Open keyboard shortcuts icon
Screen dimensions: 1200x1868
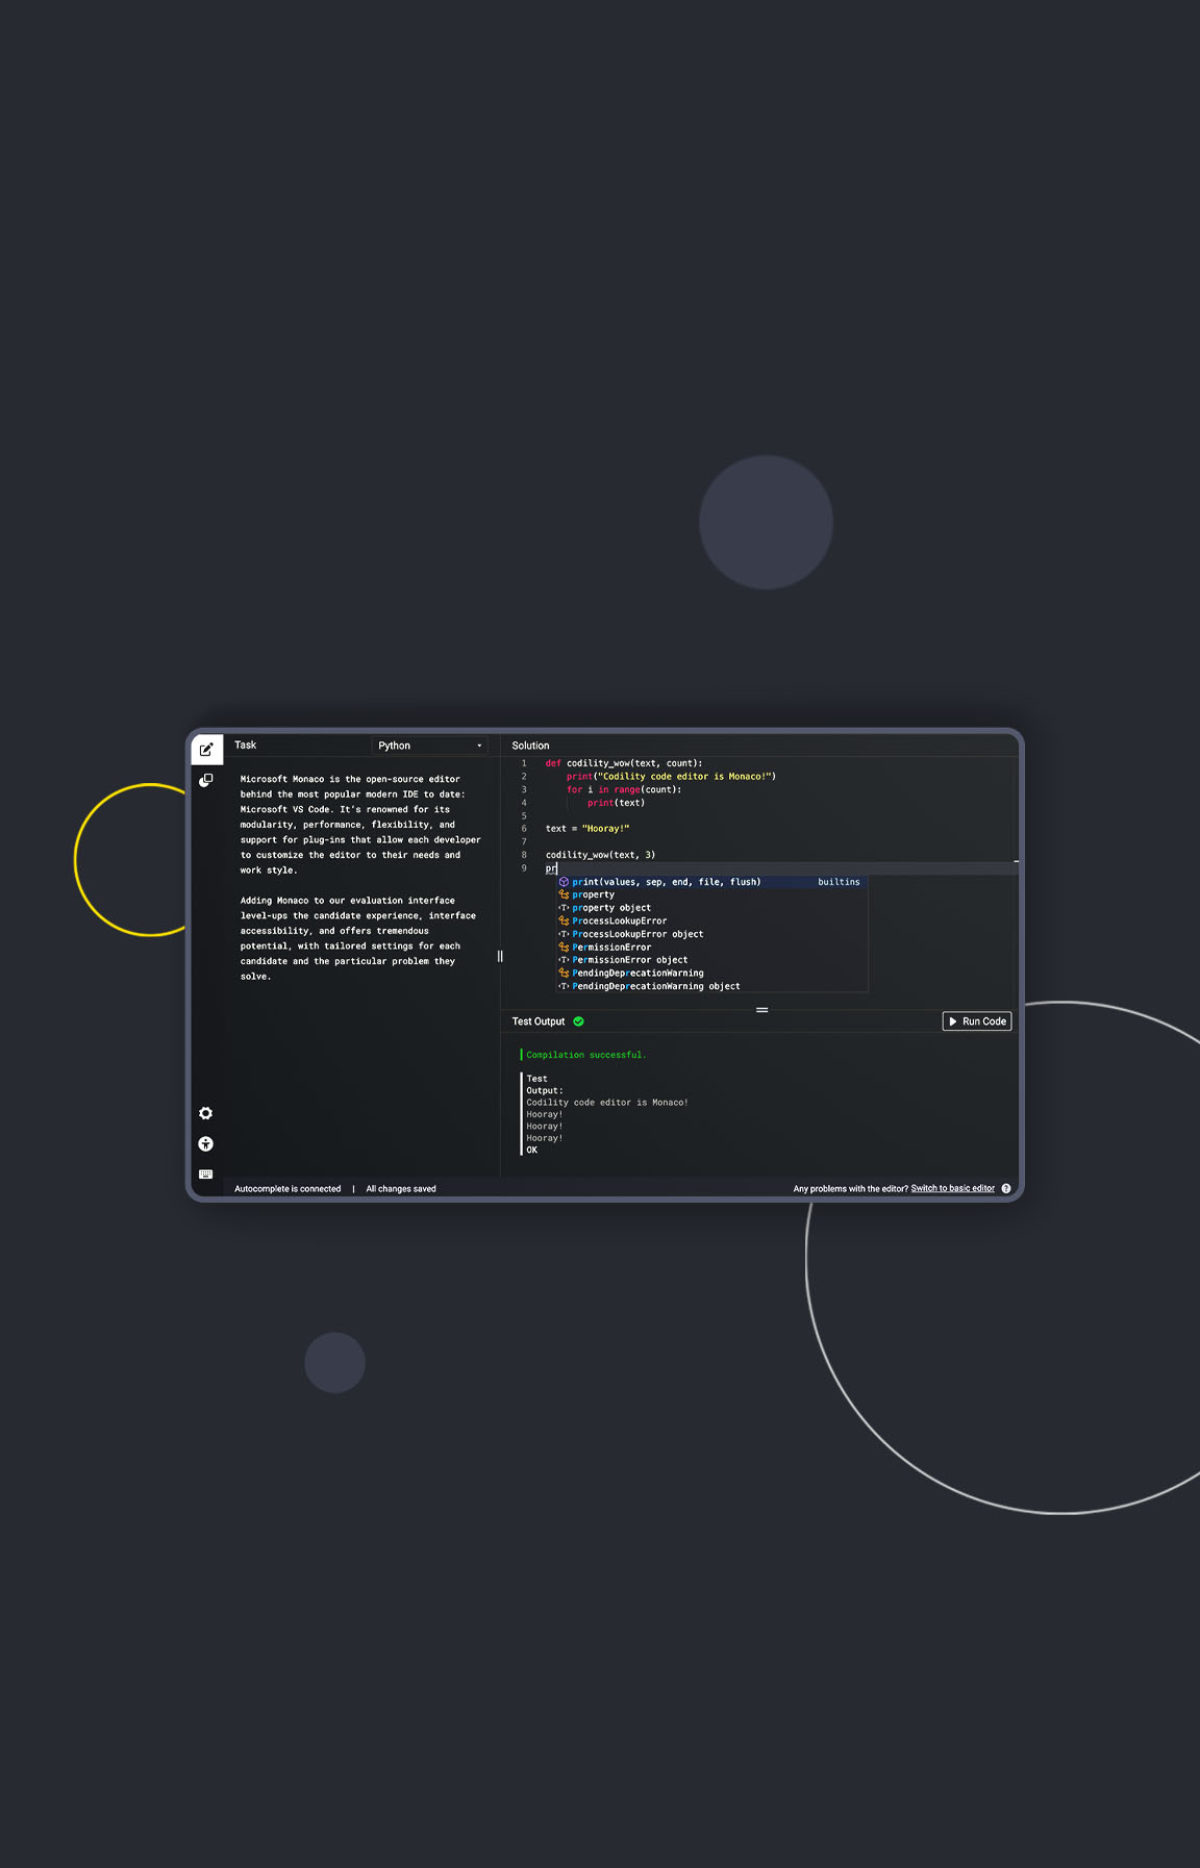pos(206,1174)
